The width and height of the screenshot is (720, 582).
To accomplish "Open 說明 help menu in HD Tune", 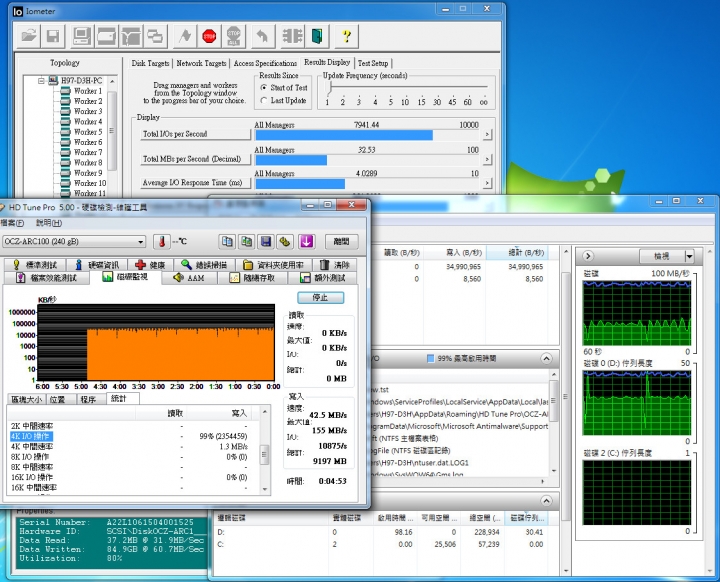I will click(49, 223).
